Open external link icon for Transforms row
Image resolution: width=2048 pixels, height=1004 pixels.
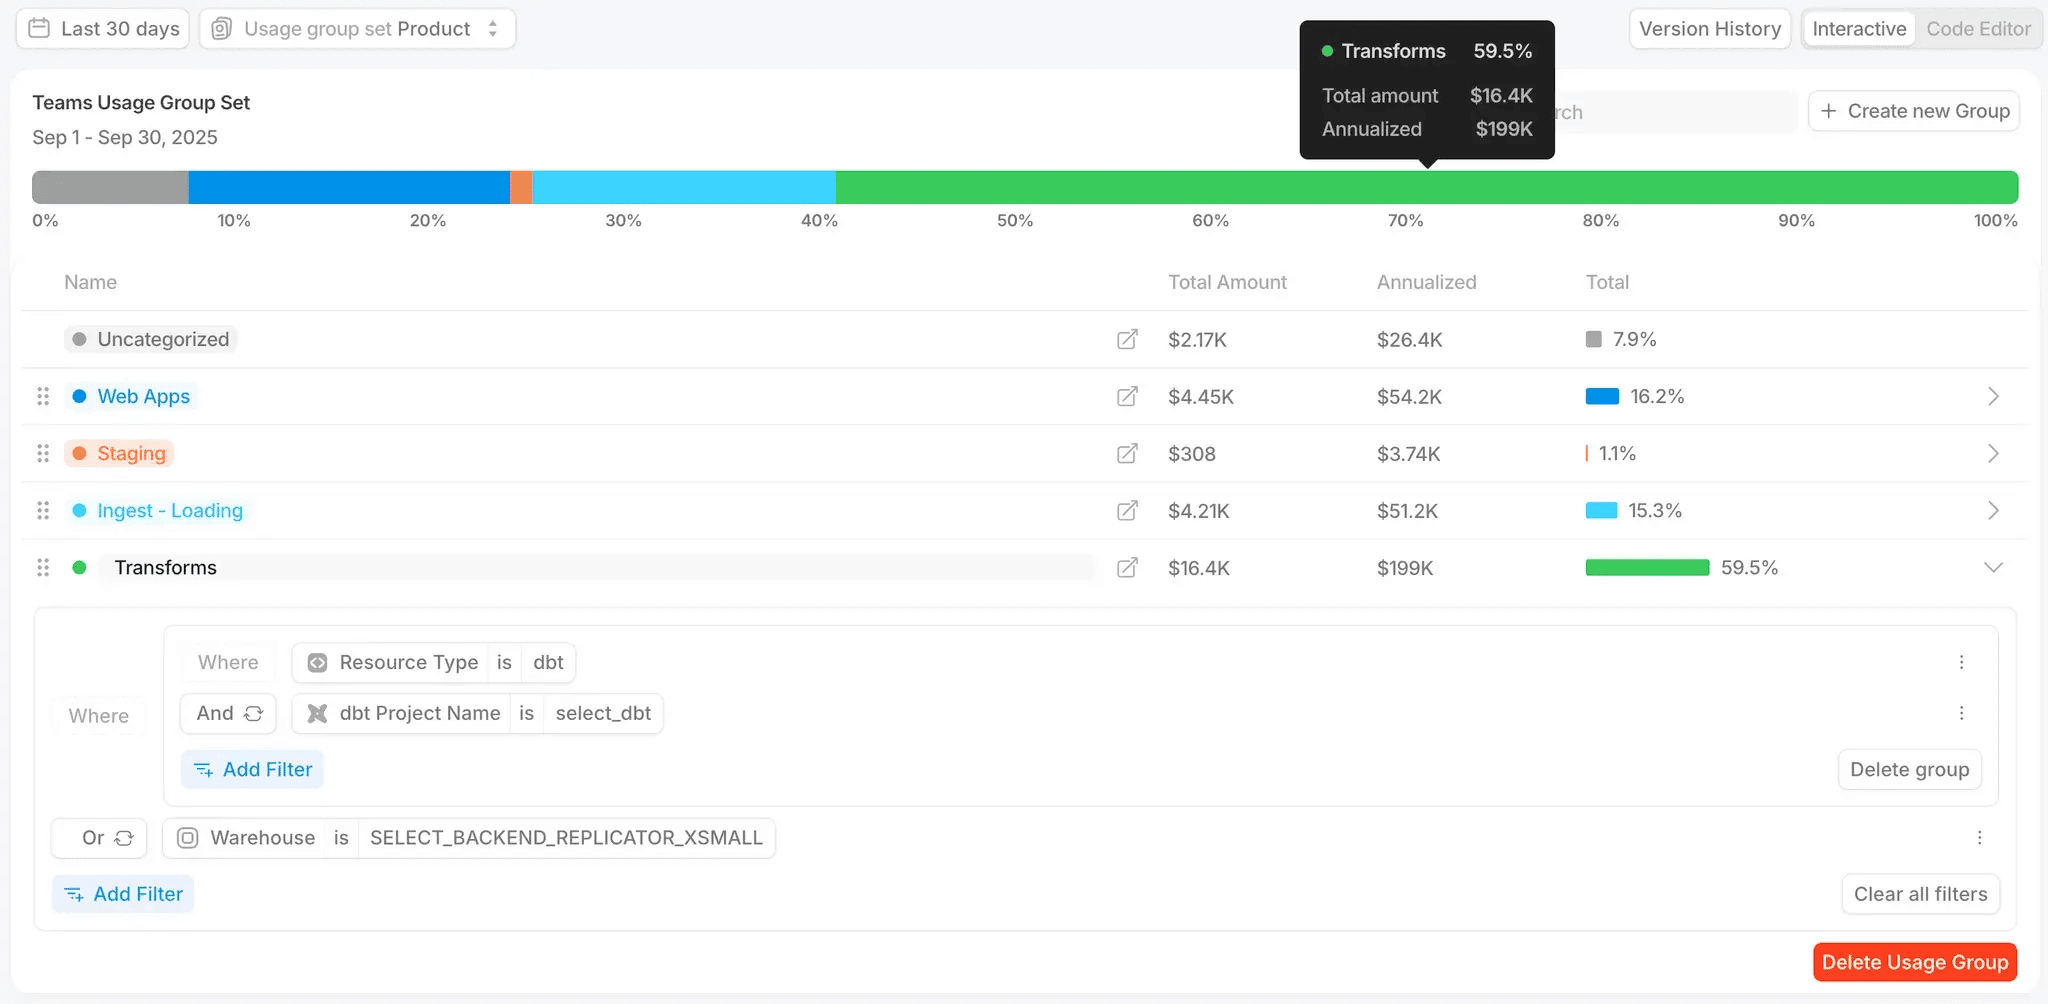click(x=1127, y=568)
